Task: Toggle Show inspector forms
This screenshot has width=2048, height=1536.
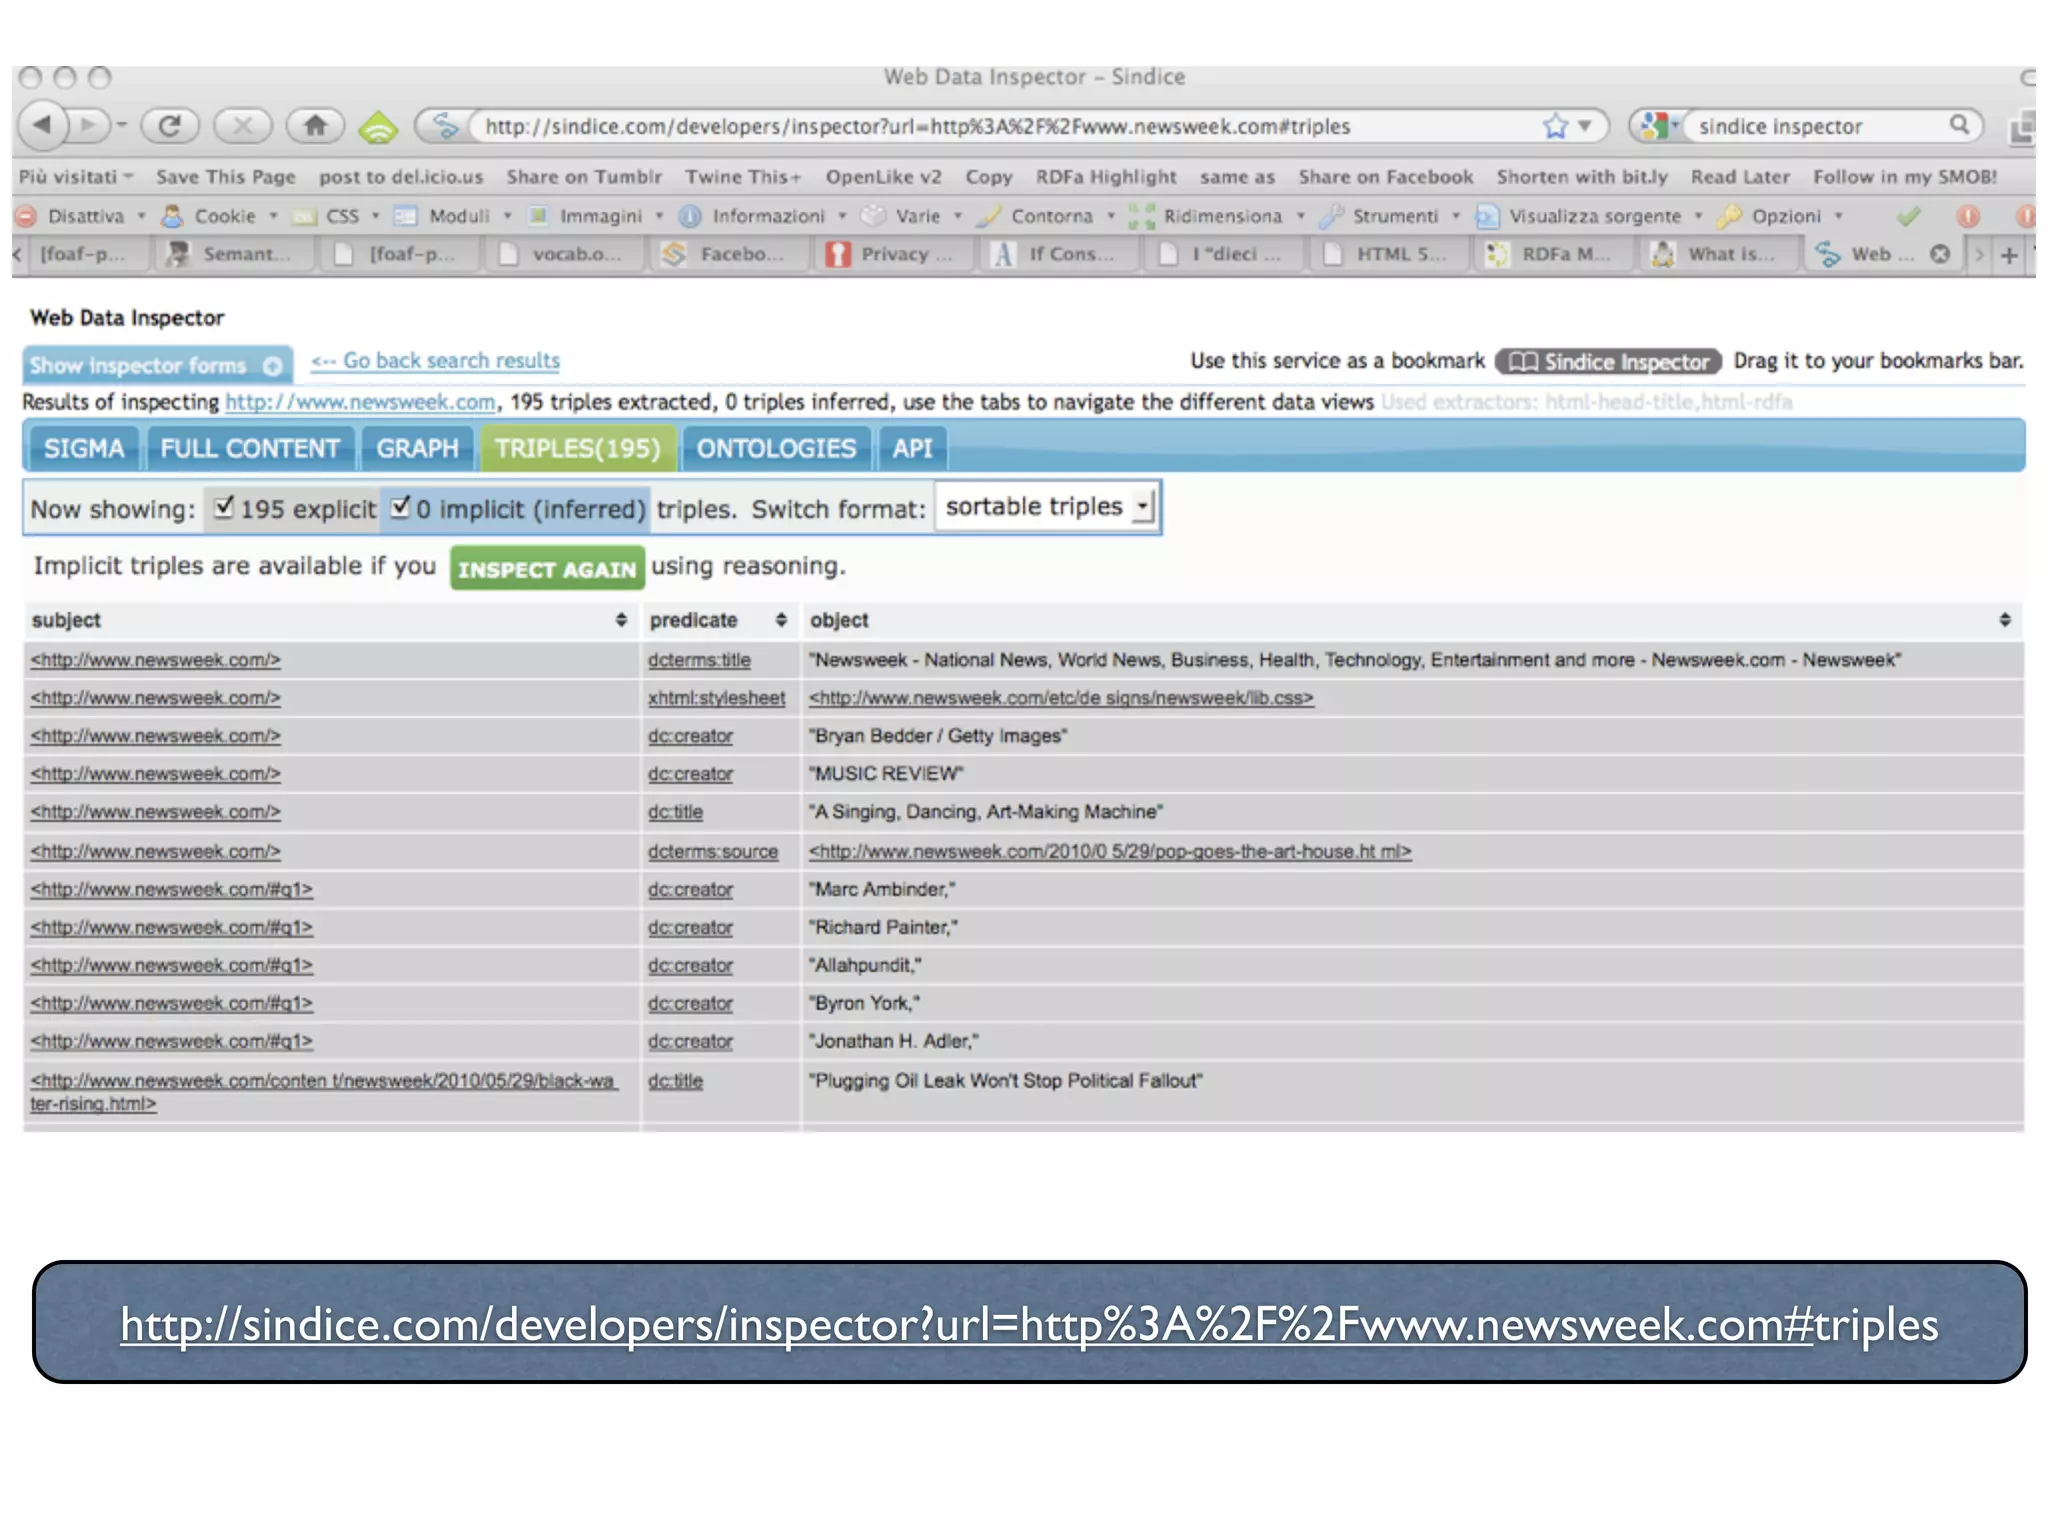Action: pos(157,365)
